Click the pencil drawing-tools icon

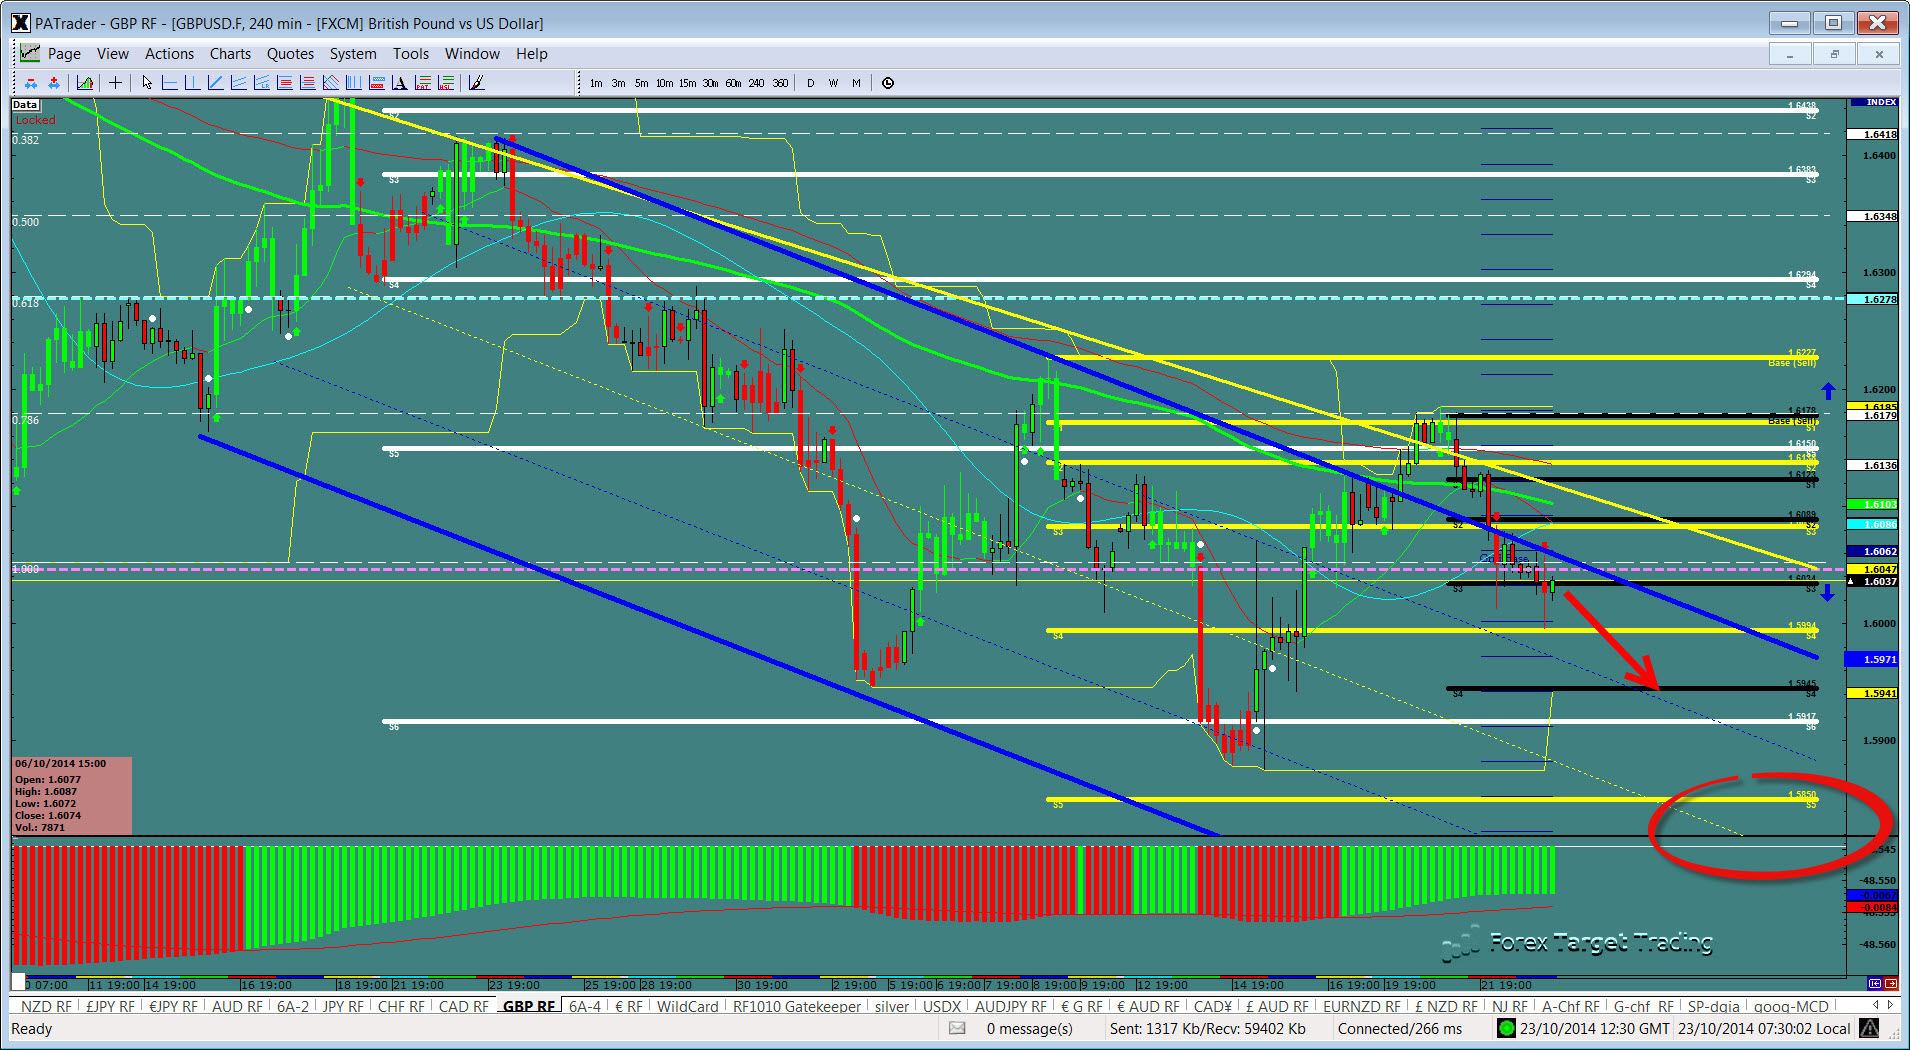coord(477,83)
